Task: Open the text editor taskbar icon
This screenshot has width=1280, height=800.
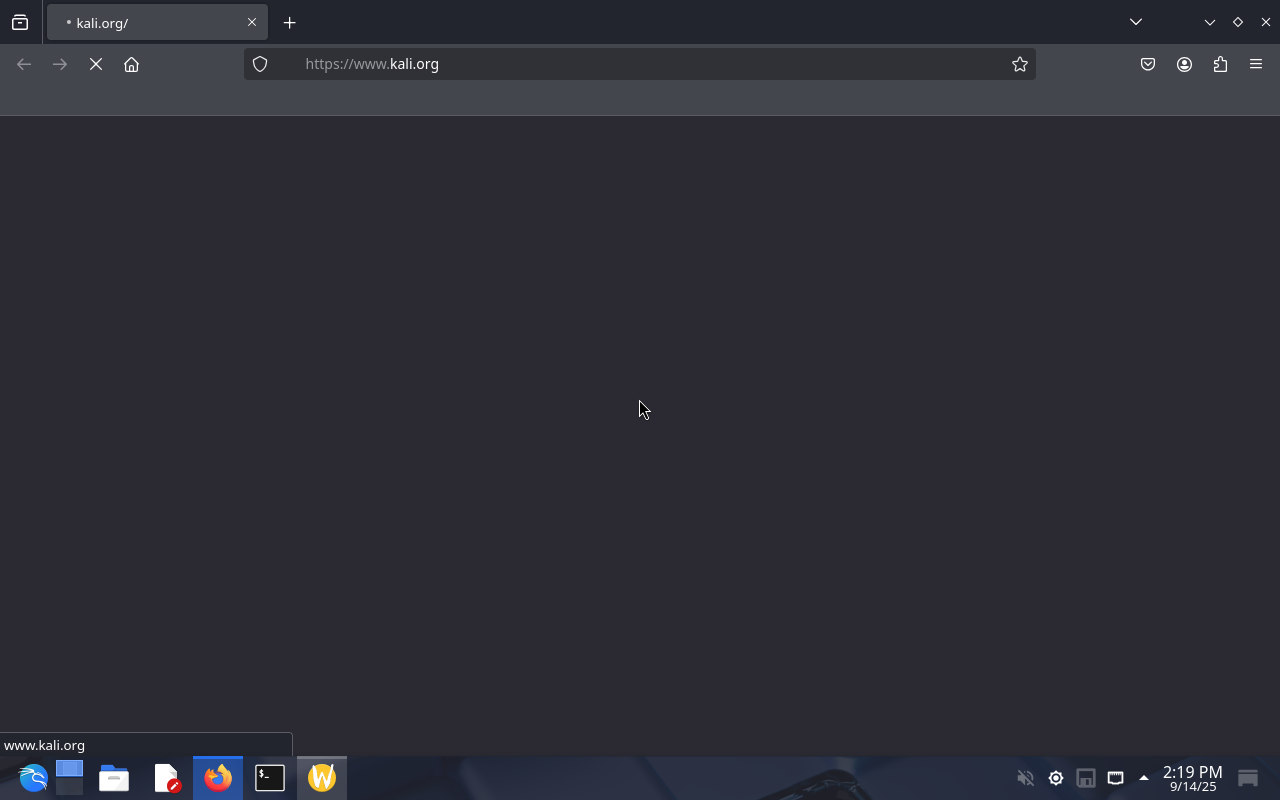Action: pyautogui.click(x=167, y=777)
